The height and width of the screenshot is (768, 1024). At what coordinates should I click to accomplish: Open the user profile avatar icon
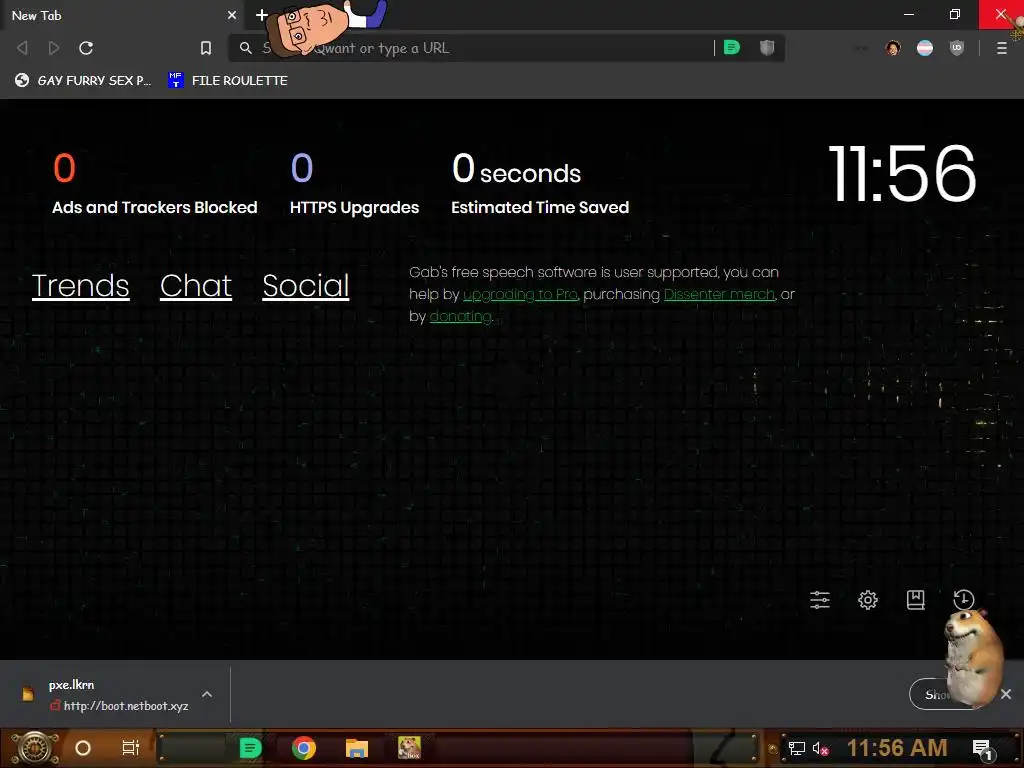tap(893, 48)
